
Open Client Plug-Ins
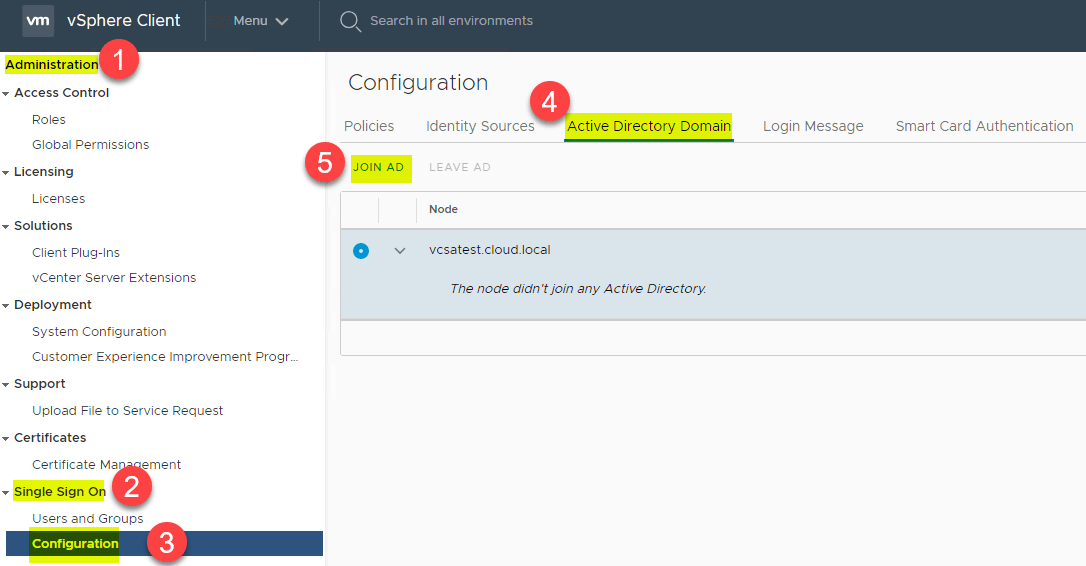pos(75,253)
